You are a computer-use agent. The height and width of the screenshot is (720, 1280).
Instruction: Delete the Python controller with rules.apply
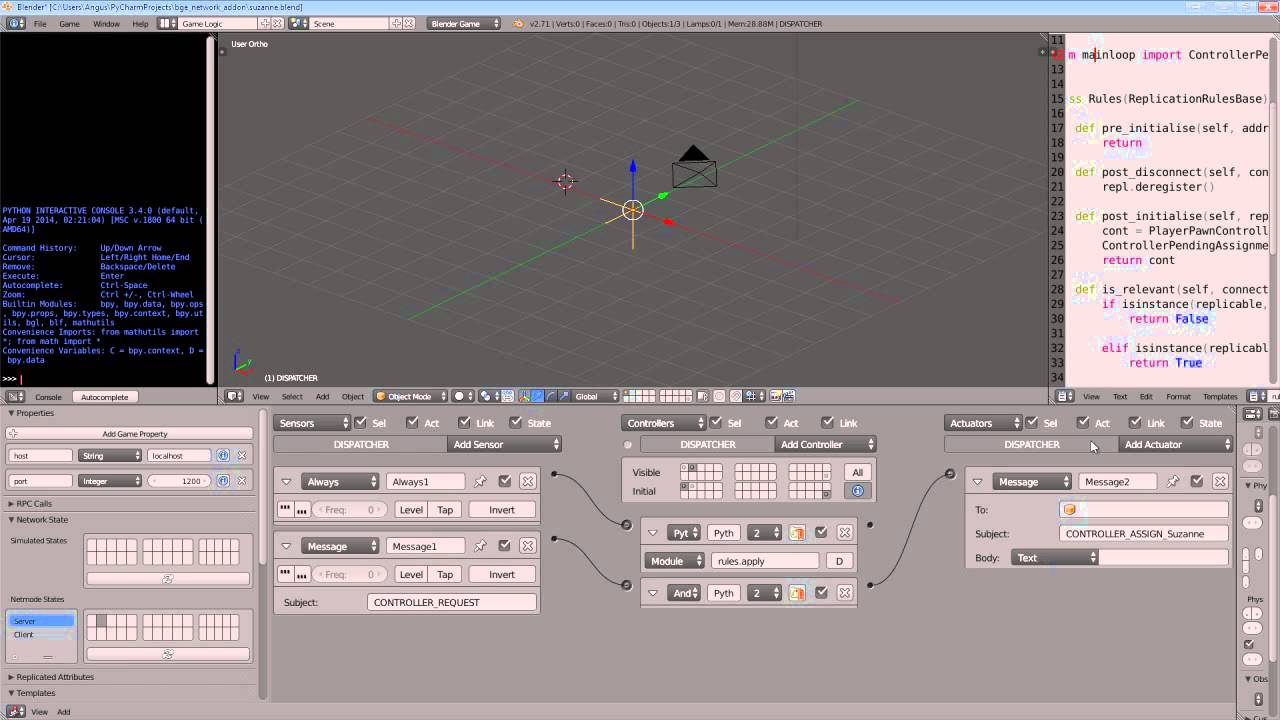[845, 533]
